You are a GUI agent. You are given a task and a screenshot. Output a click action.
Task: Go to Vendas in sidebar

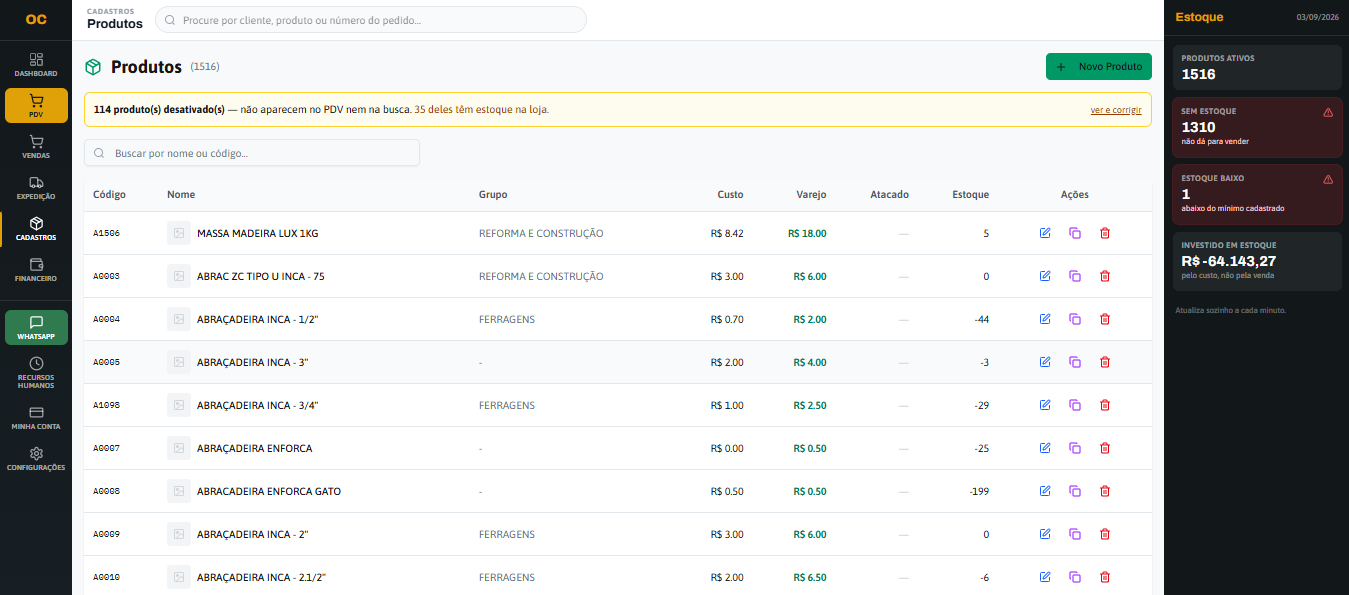pos(36,147)
